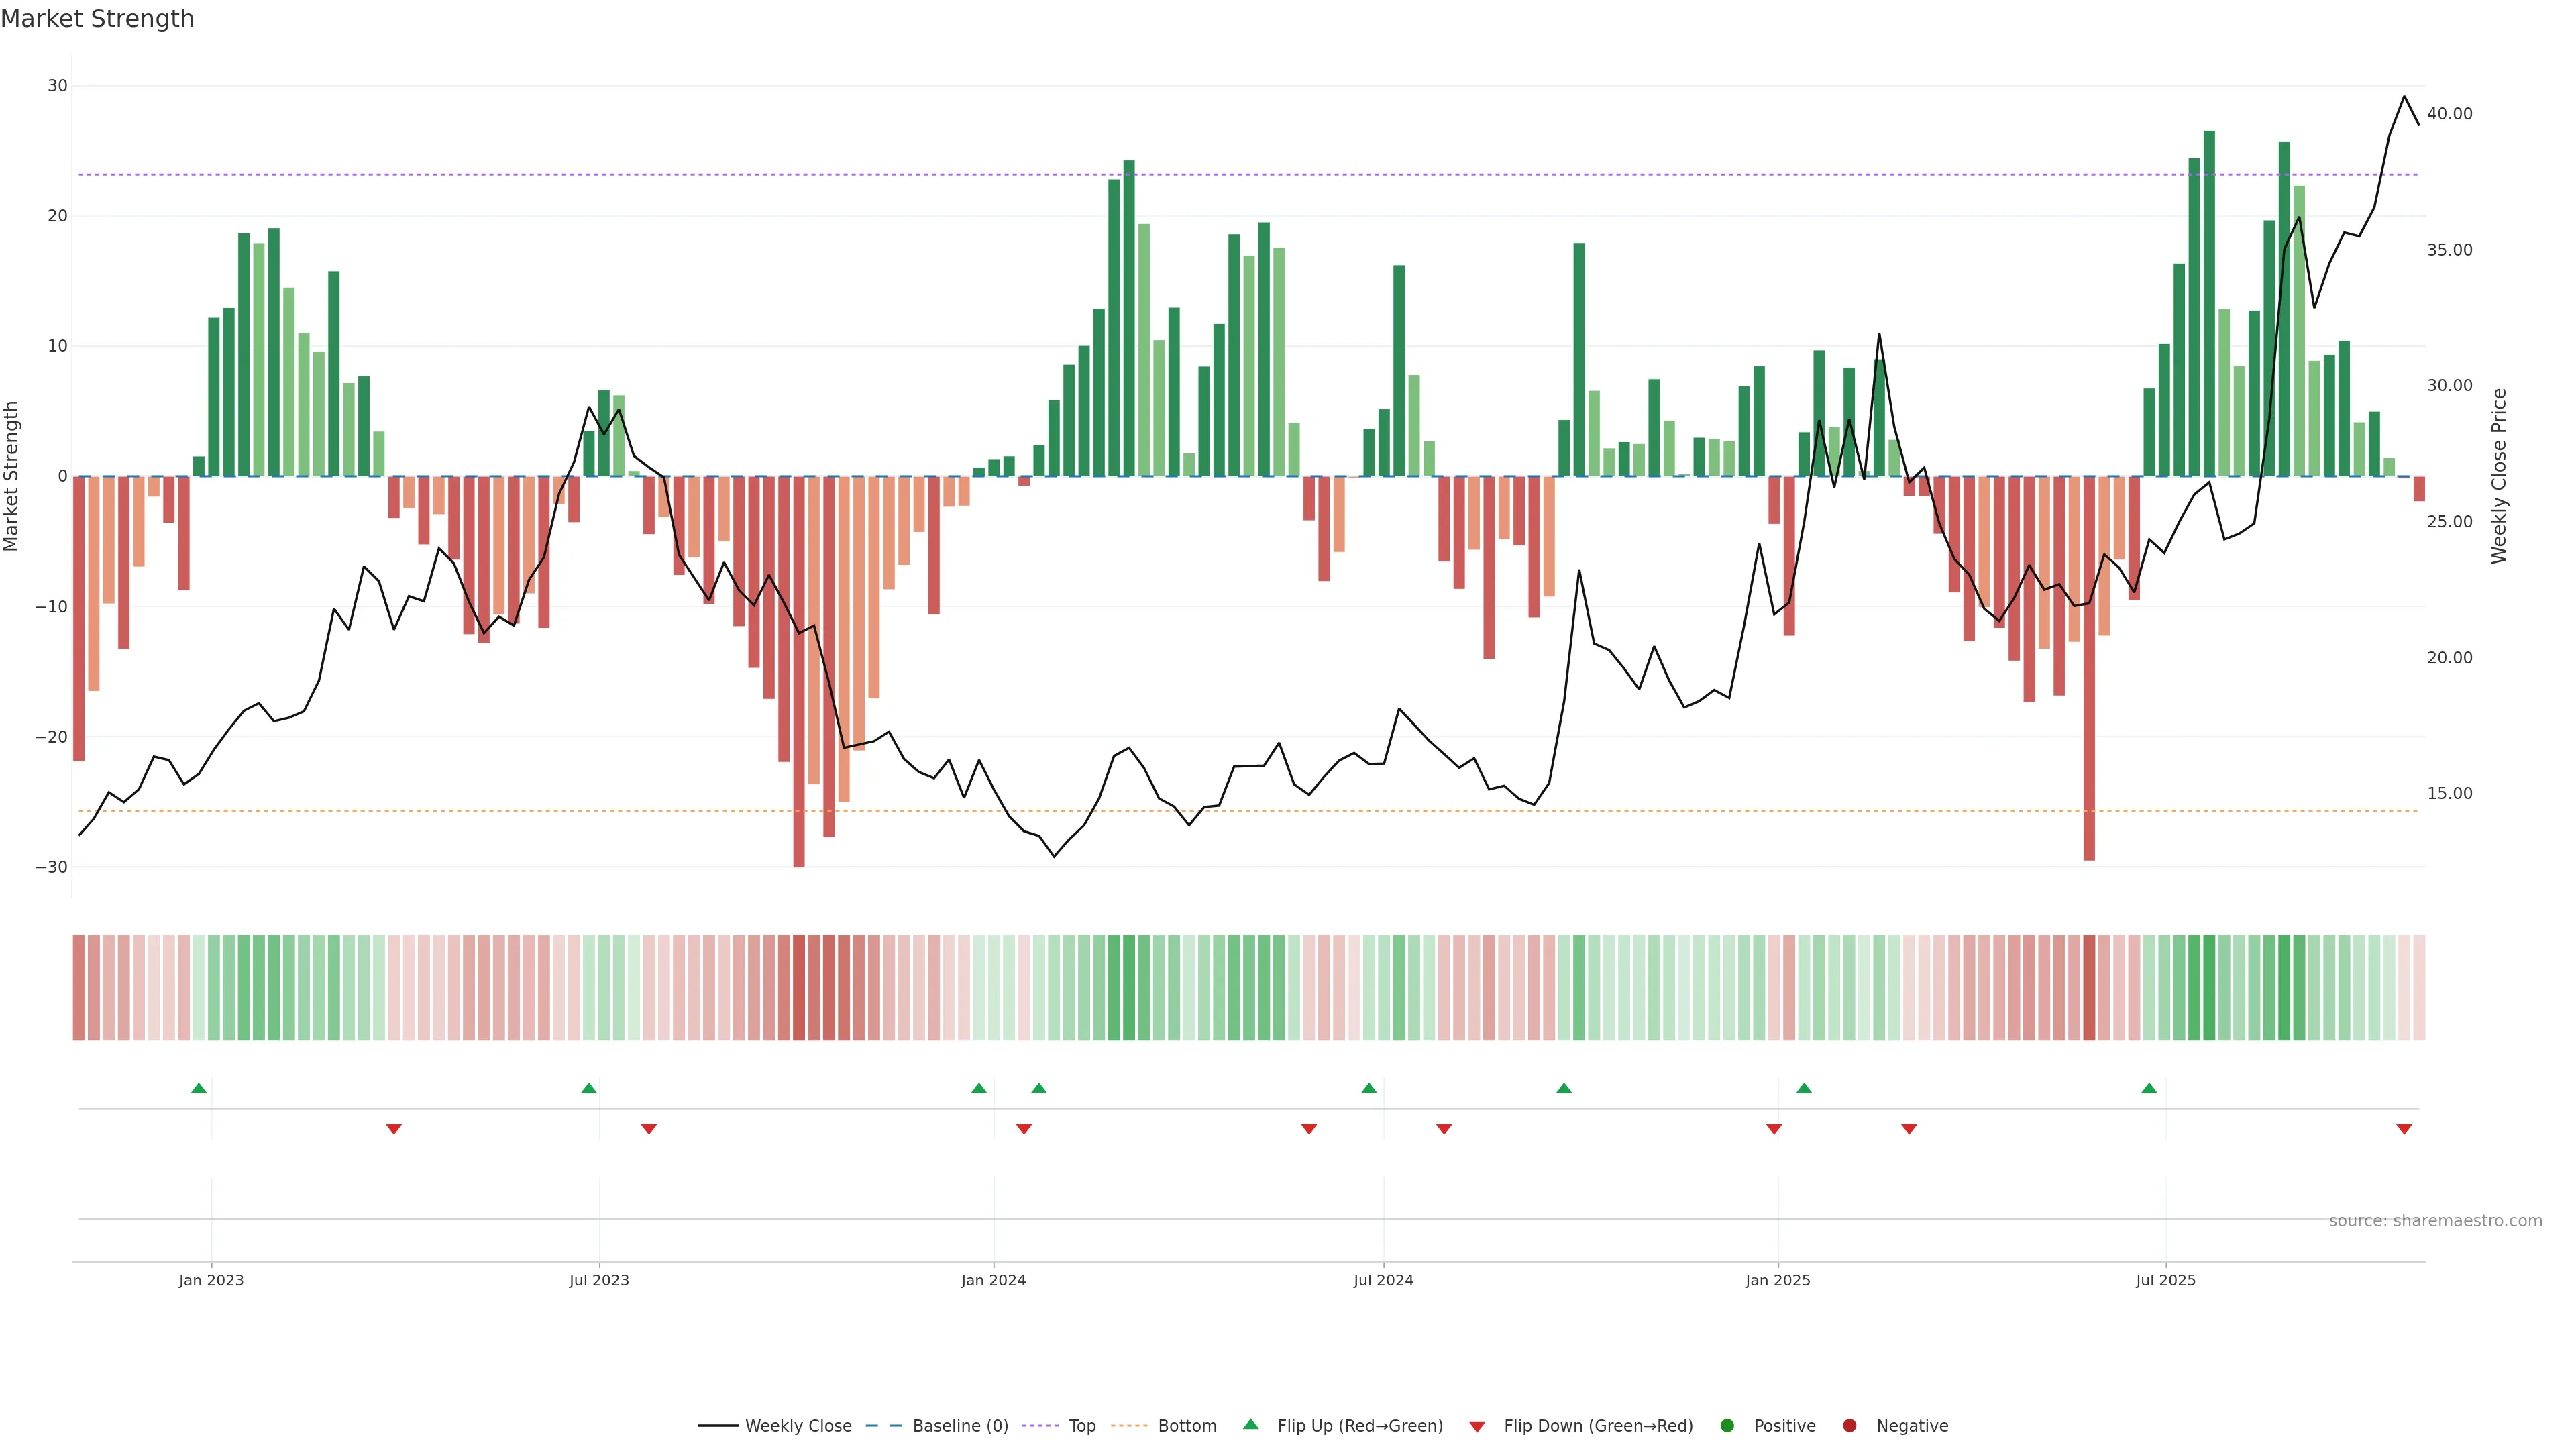Click the 40.00 right axis tick label
This screenshot has width=2576, height=1449.
click(2449, 114)
